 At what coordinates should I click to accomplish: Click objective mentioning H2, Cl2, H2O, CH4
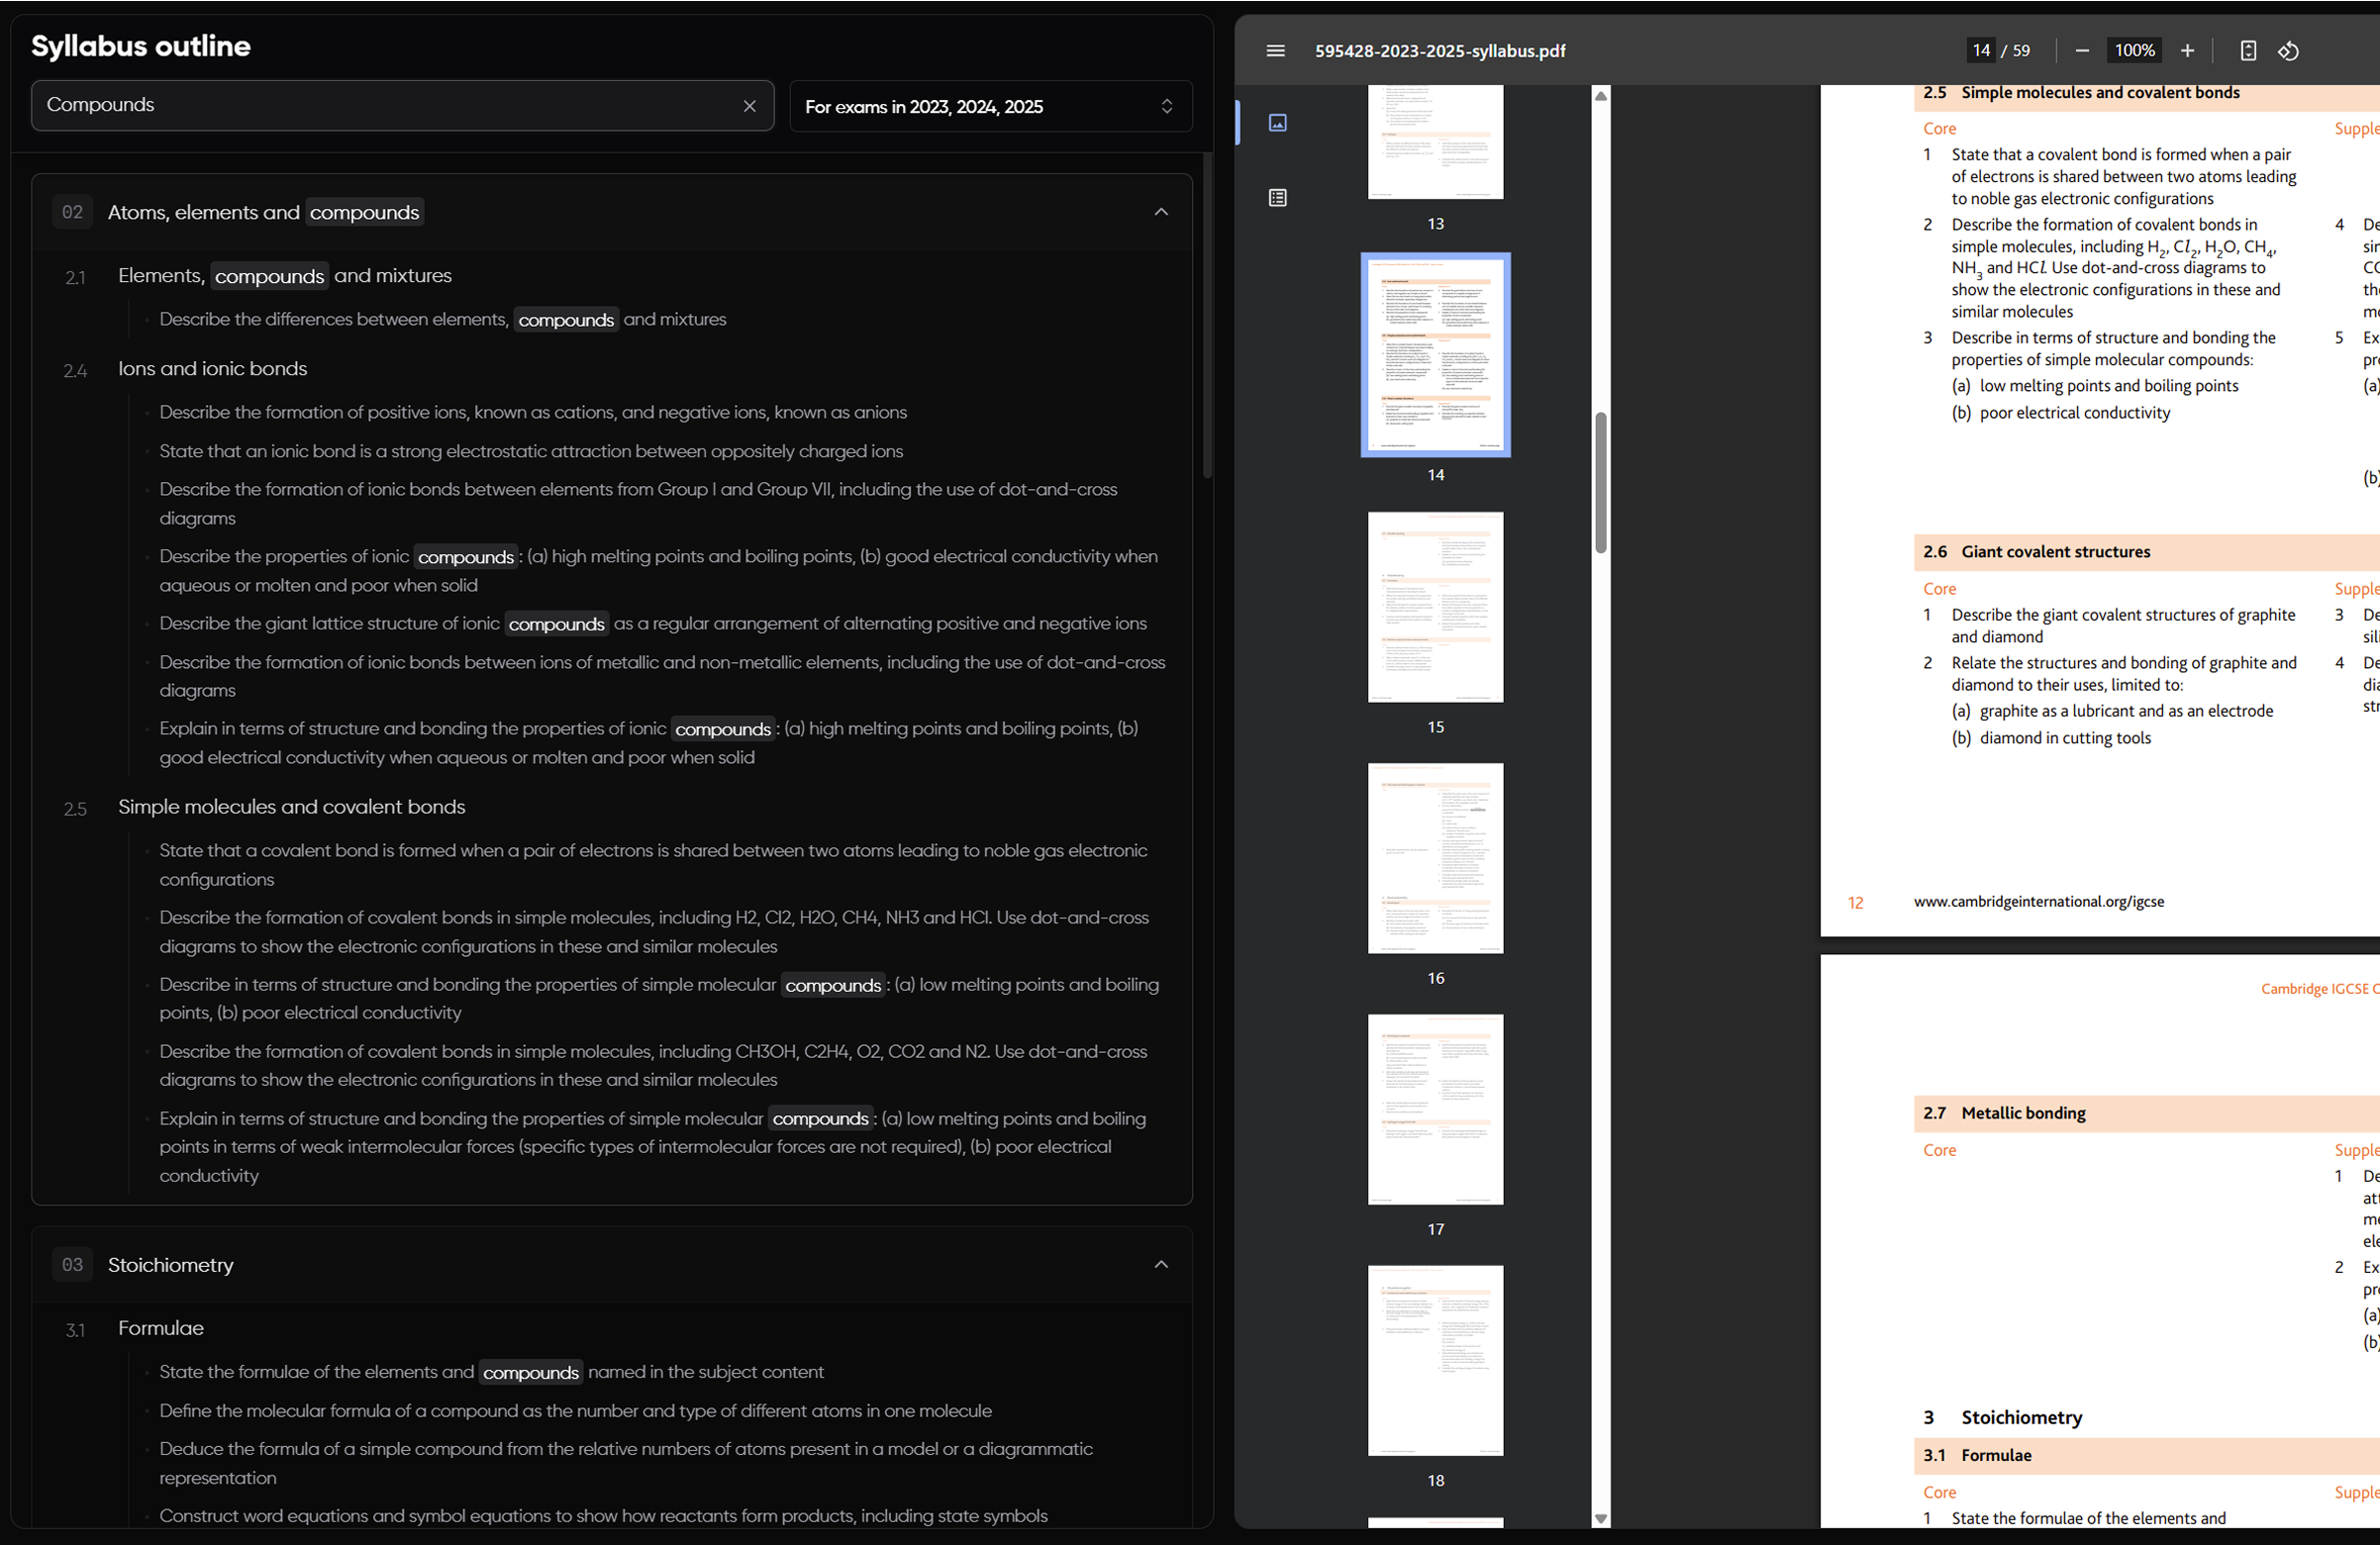coord(654,932)
